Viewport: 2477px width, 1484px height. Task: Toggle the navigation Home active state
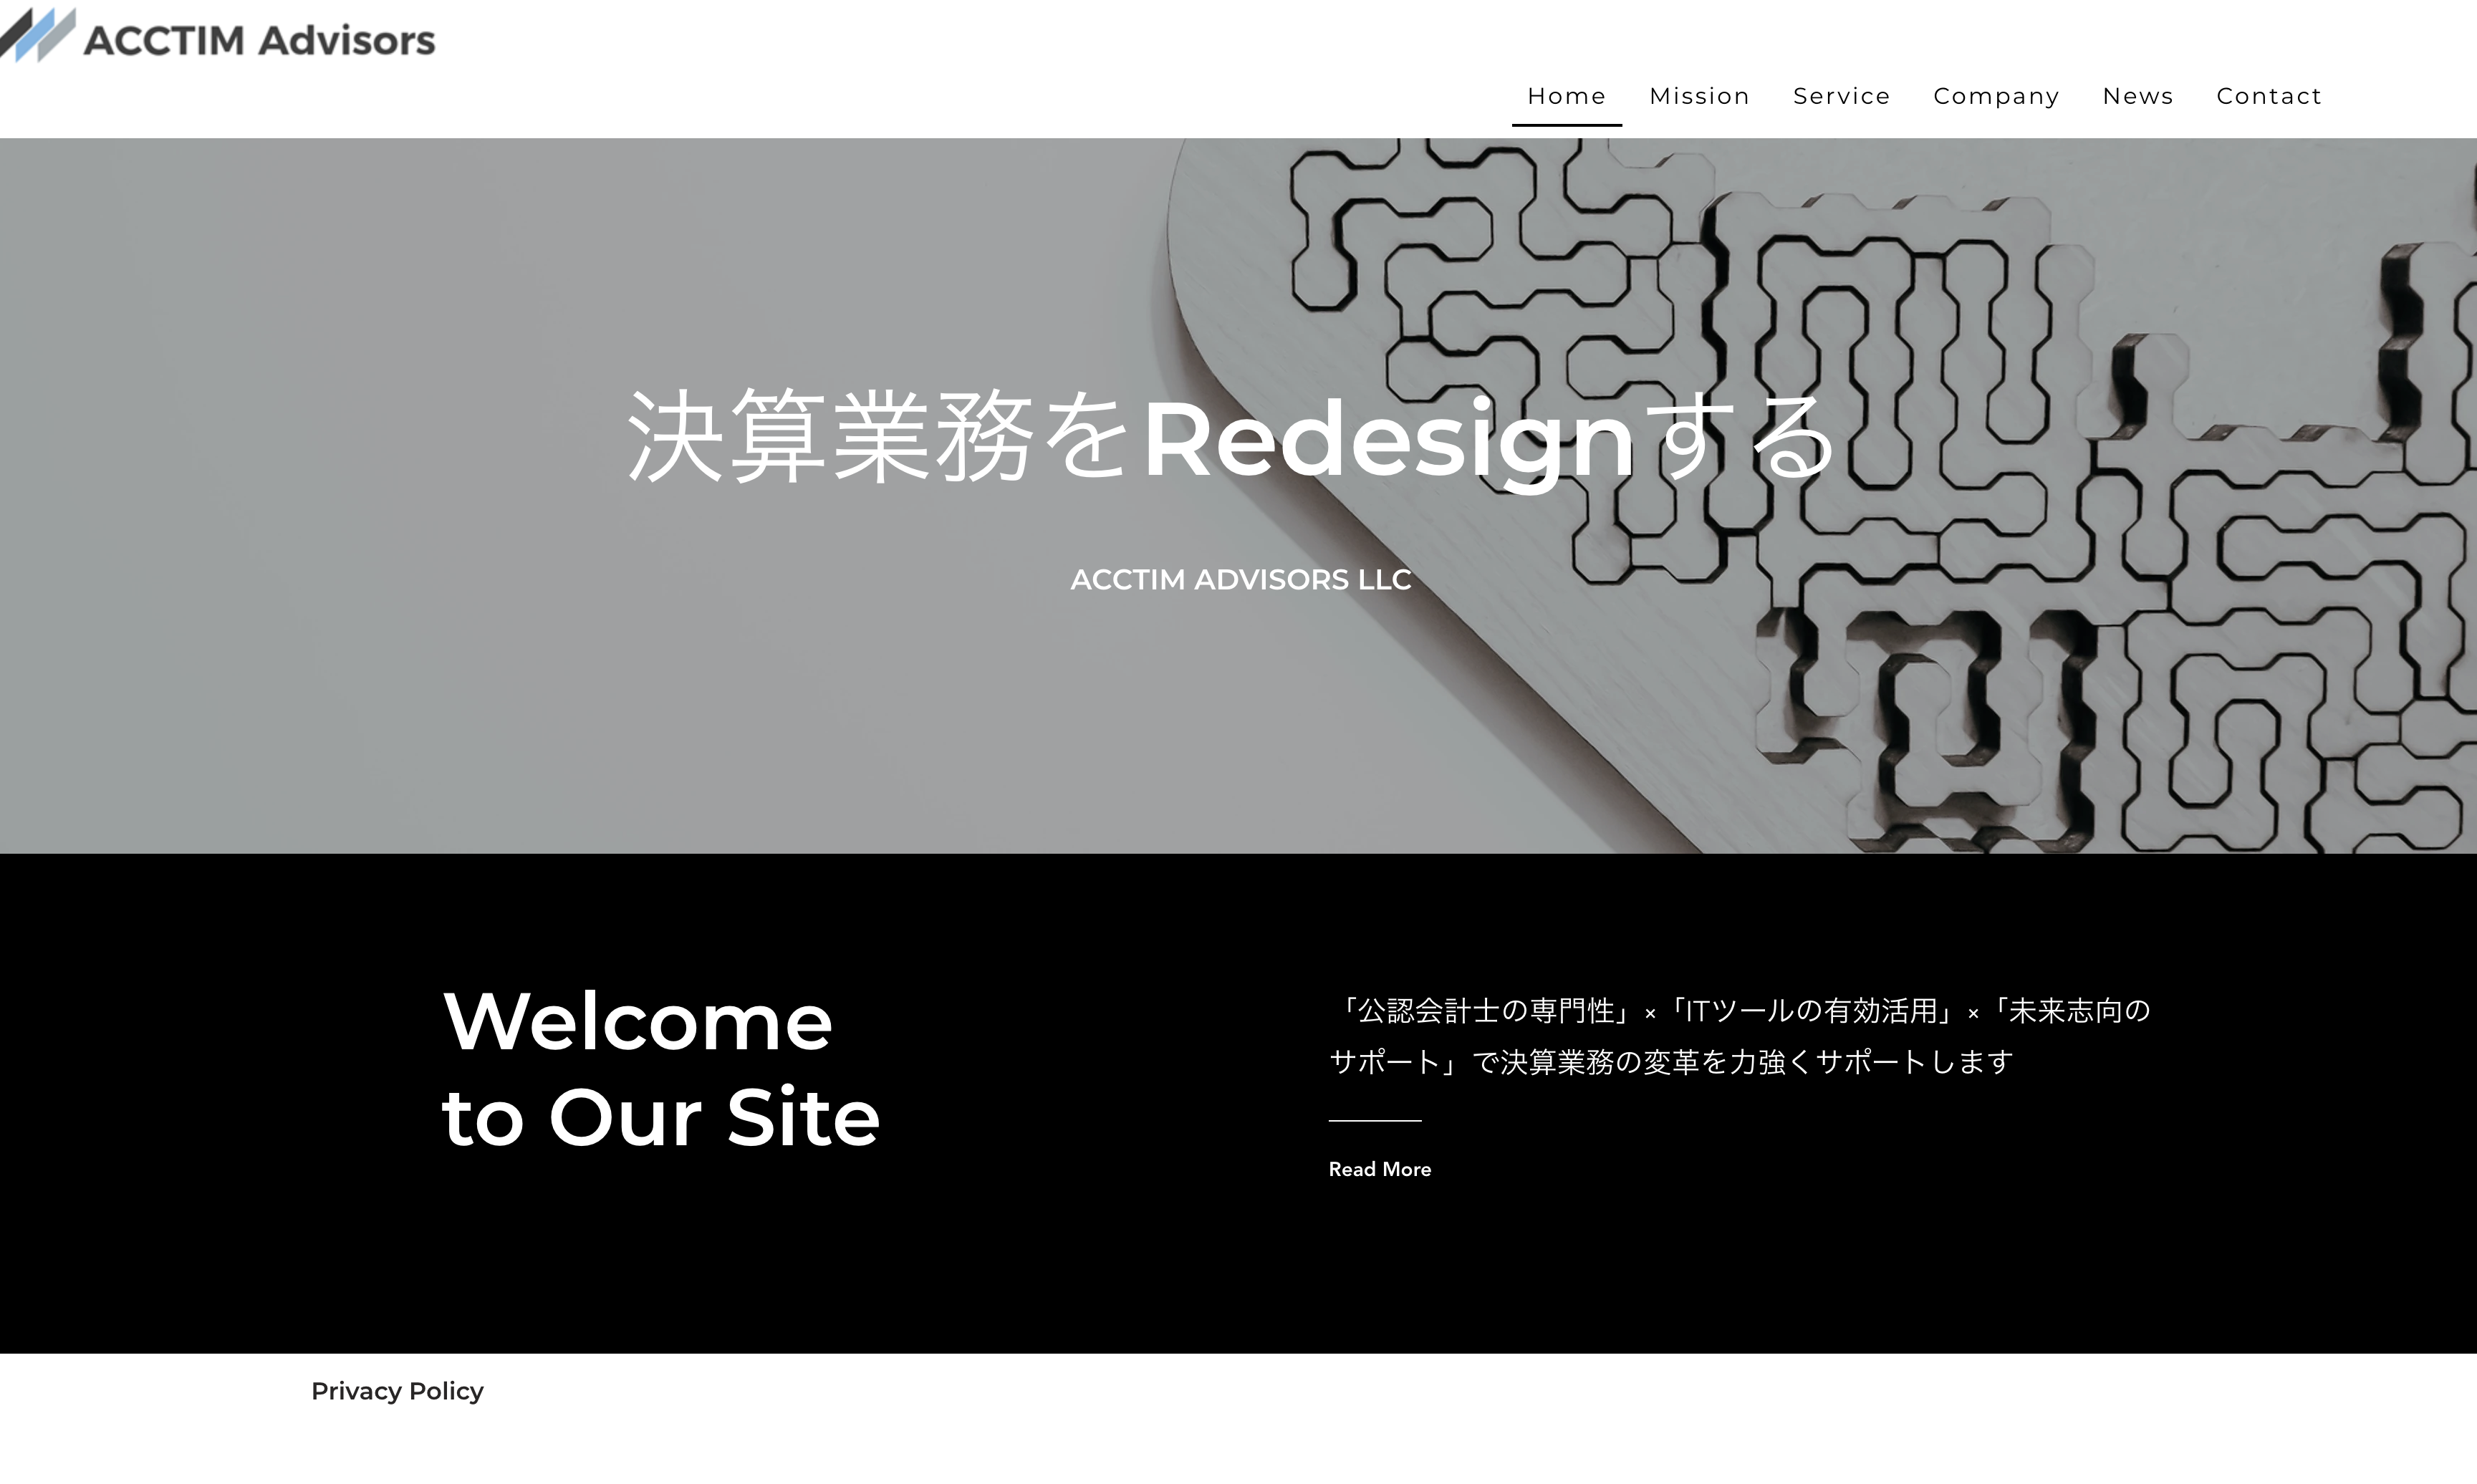point(1567,95)
